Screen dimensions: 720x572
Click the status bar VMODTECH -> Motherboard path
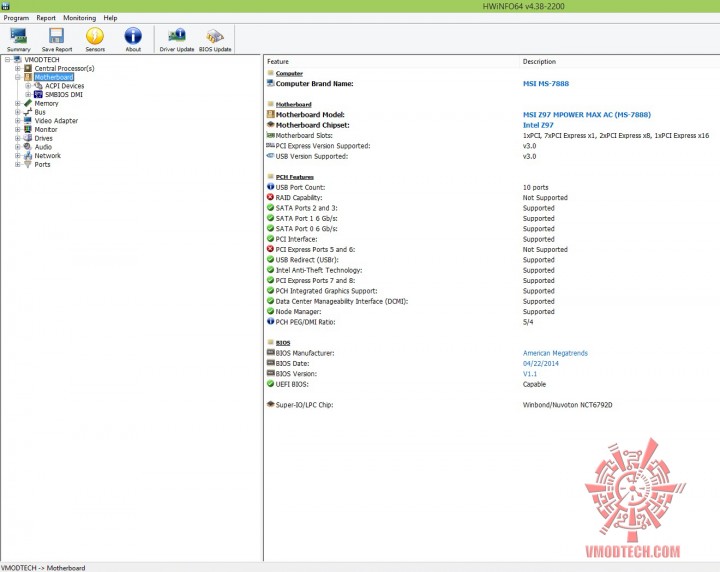(43, 568)
